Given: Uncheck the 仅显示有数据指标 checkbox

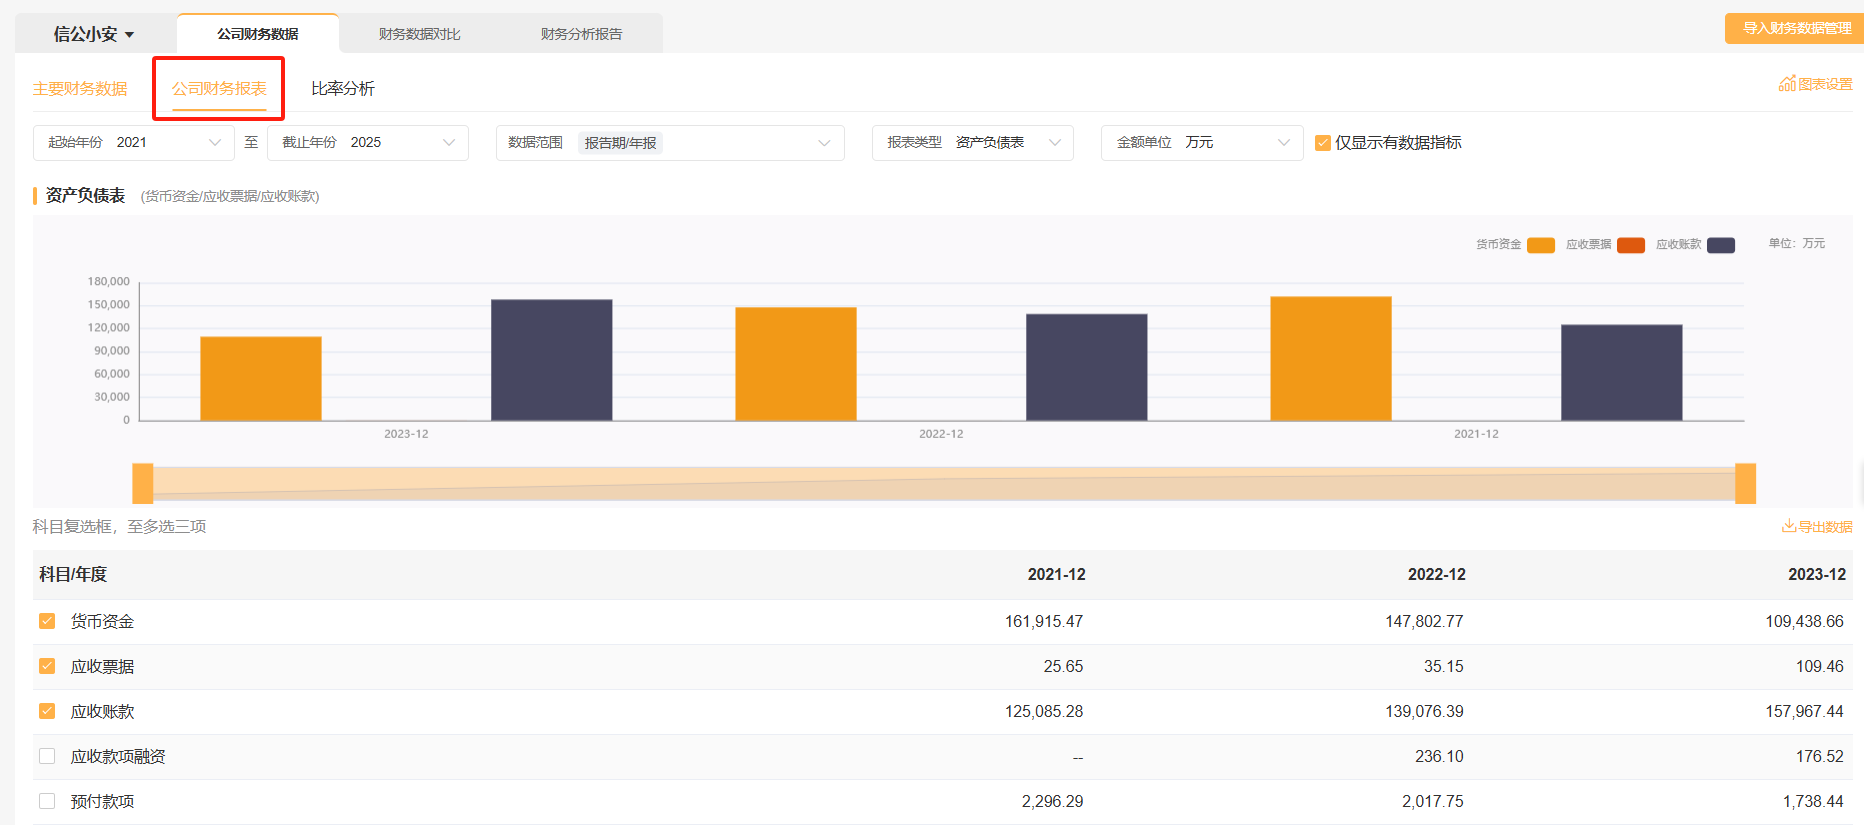Looking at the screenshot, I should point(1323,143).
